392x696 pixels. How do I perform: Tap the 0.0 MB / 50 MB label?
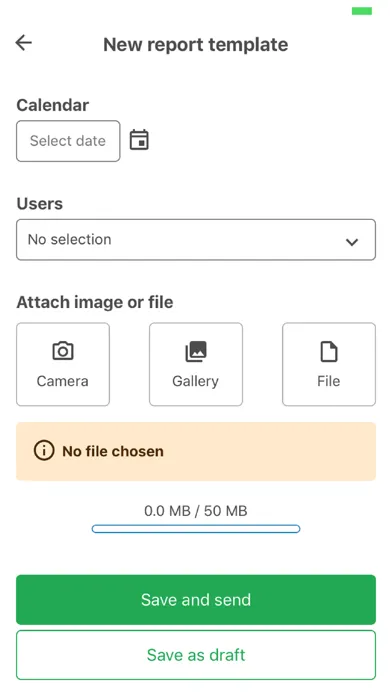point(196,510)
